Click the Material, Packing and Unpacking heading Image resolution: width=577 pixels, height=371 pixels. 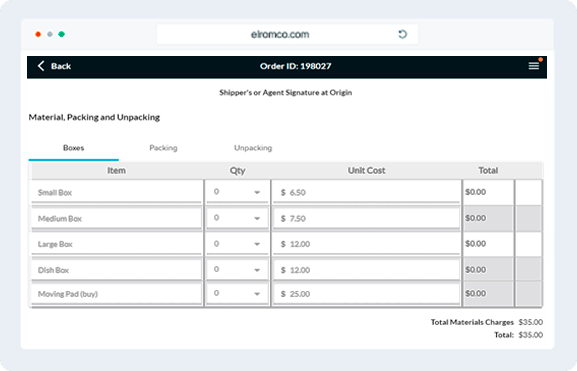(94, 117)
